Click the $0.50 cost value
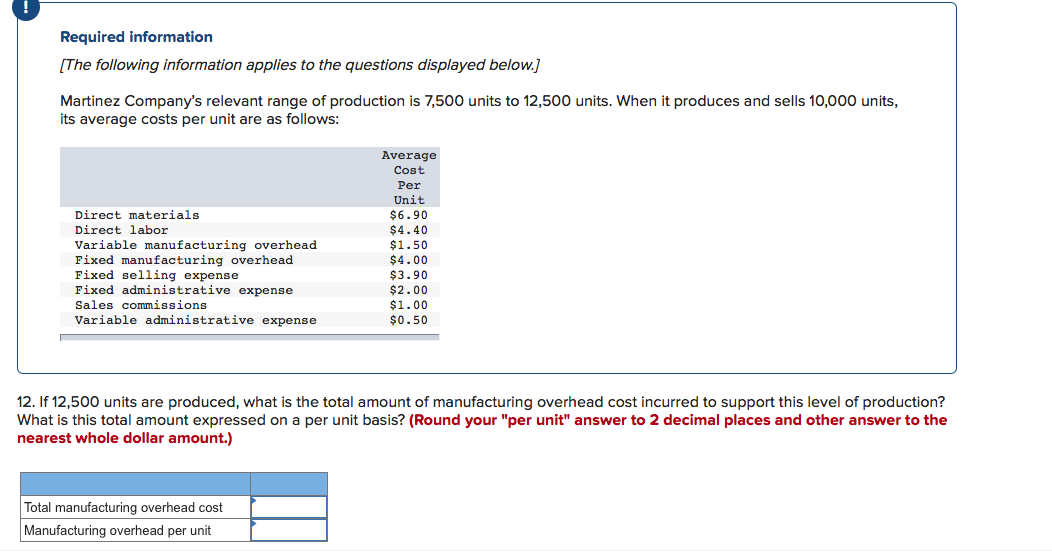The height and width of the screenshot is (555, 1052). (409, 320)
